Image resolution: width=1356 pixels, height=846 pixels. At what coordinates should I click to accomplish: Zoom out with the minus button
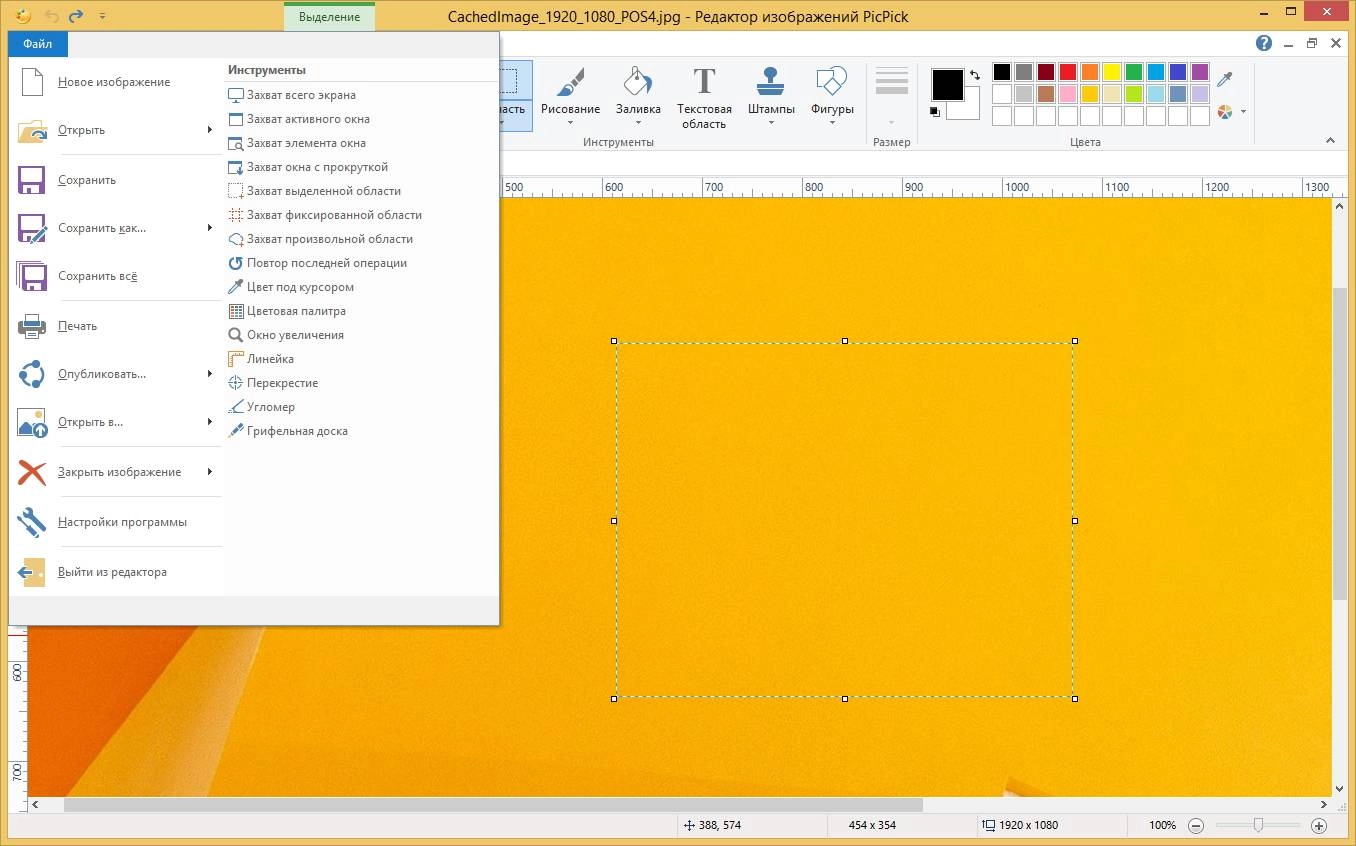pyautogui.click(x=1196, y=826)
